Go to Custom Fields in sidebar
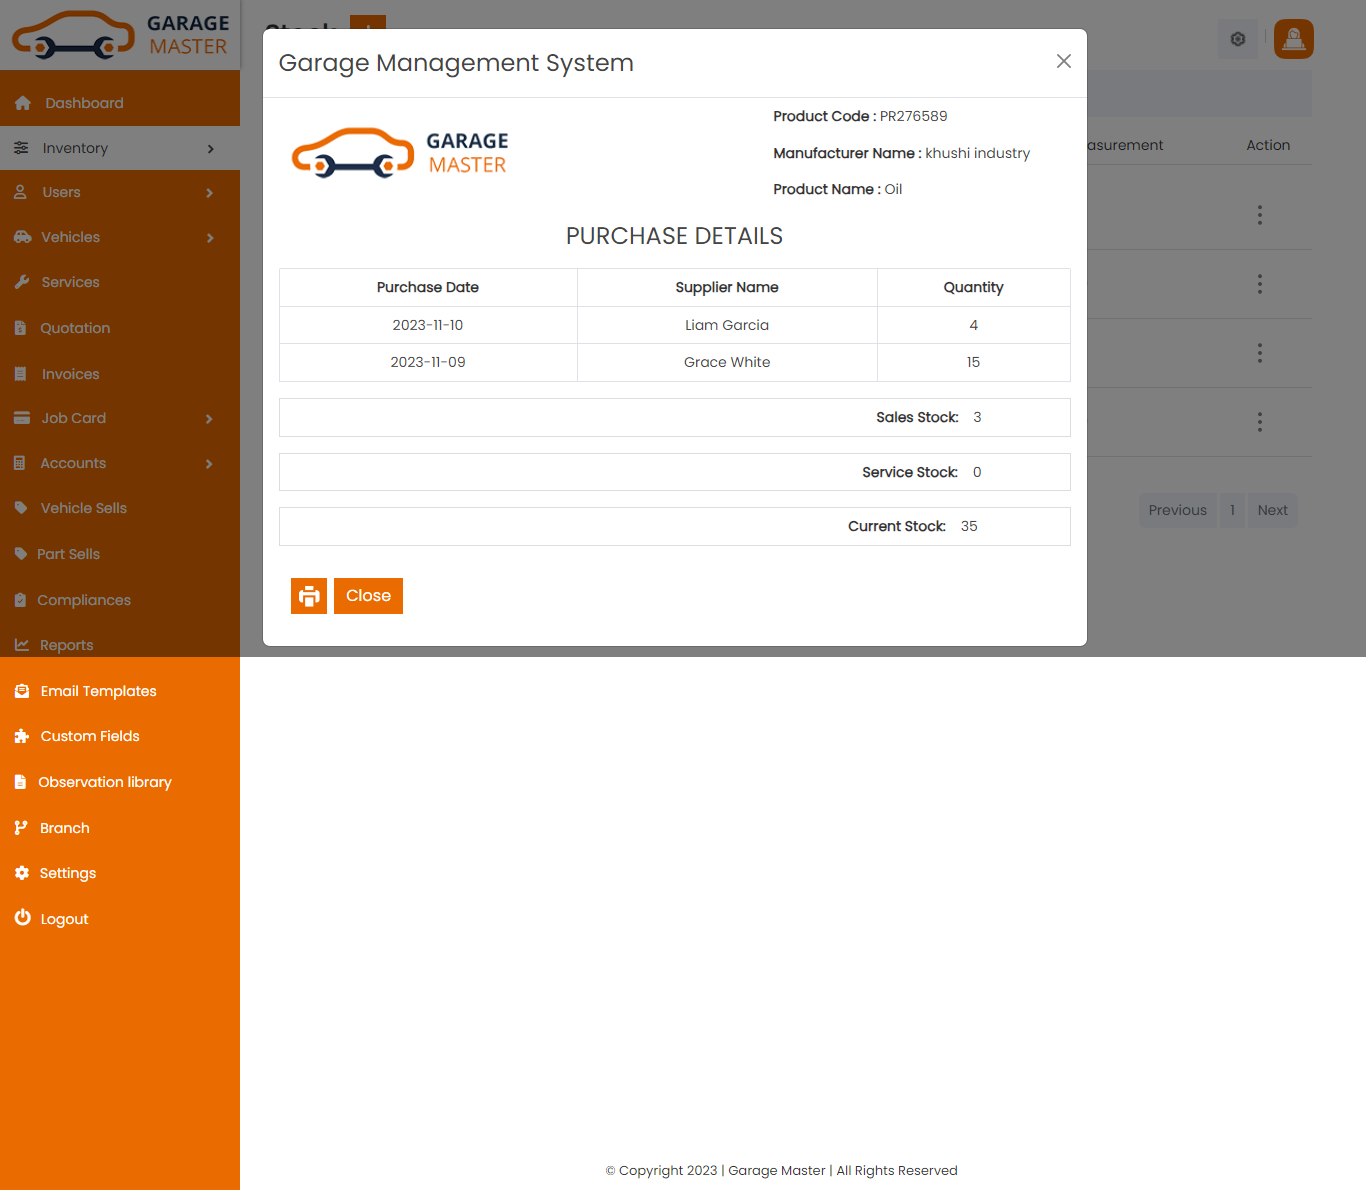Image resolution: width=1366 pixels, height=1190 pixels. click(x=90, y=736)
